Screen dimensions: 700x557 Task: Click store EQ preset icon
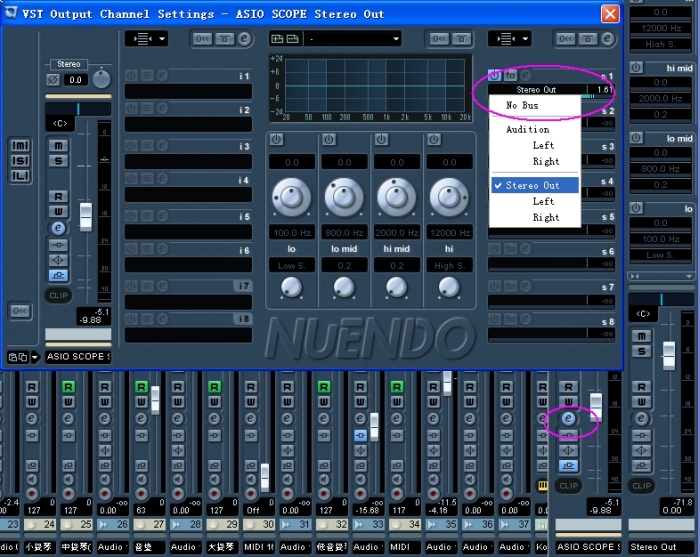(277, 39)
